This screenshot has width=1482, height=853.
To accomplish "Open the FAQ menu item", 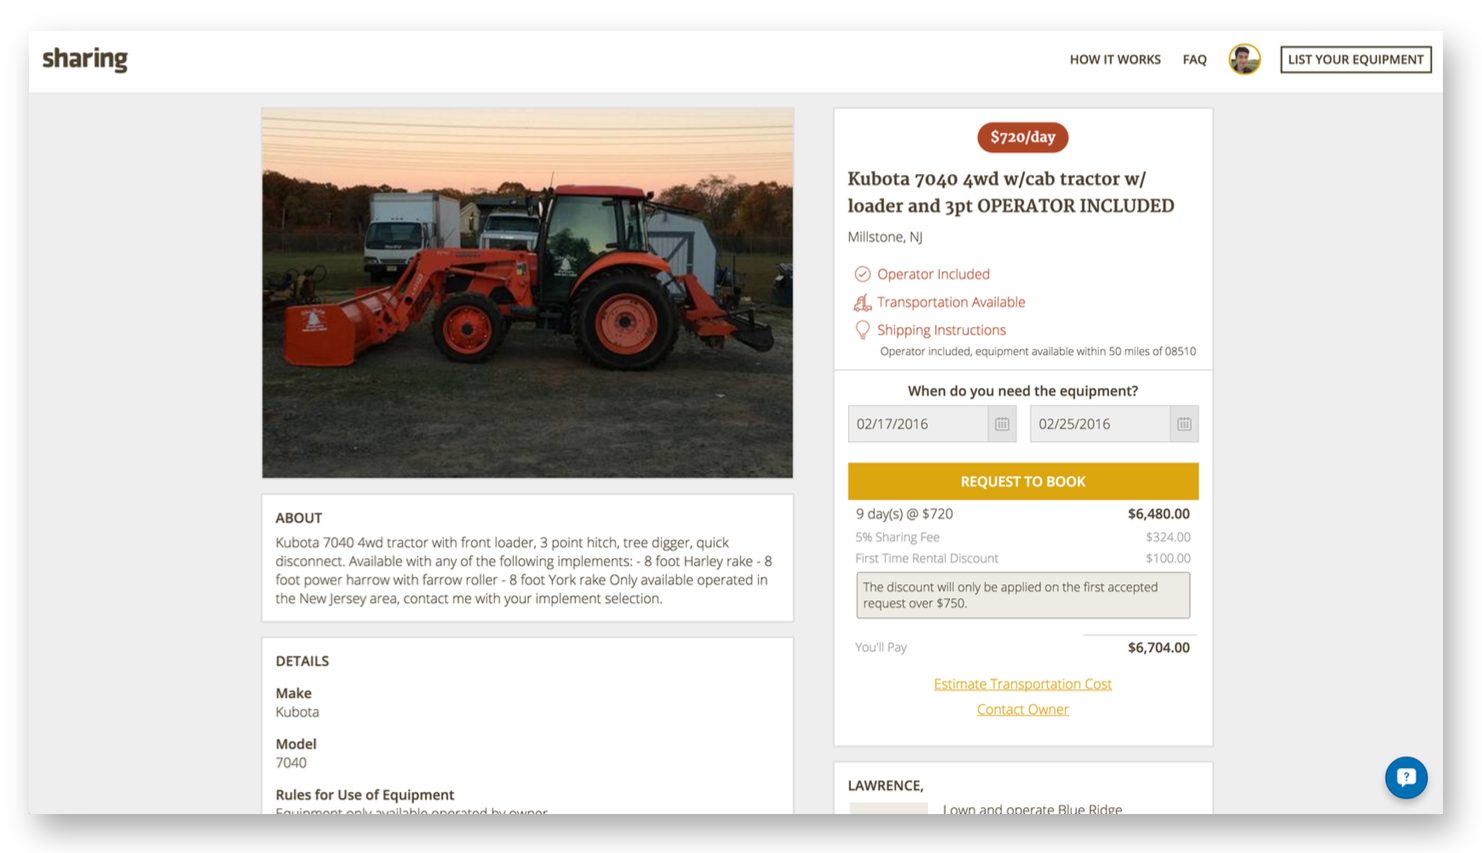I will click(x=1194, y=60).
